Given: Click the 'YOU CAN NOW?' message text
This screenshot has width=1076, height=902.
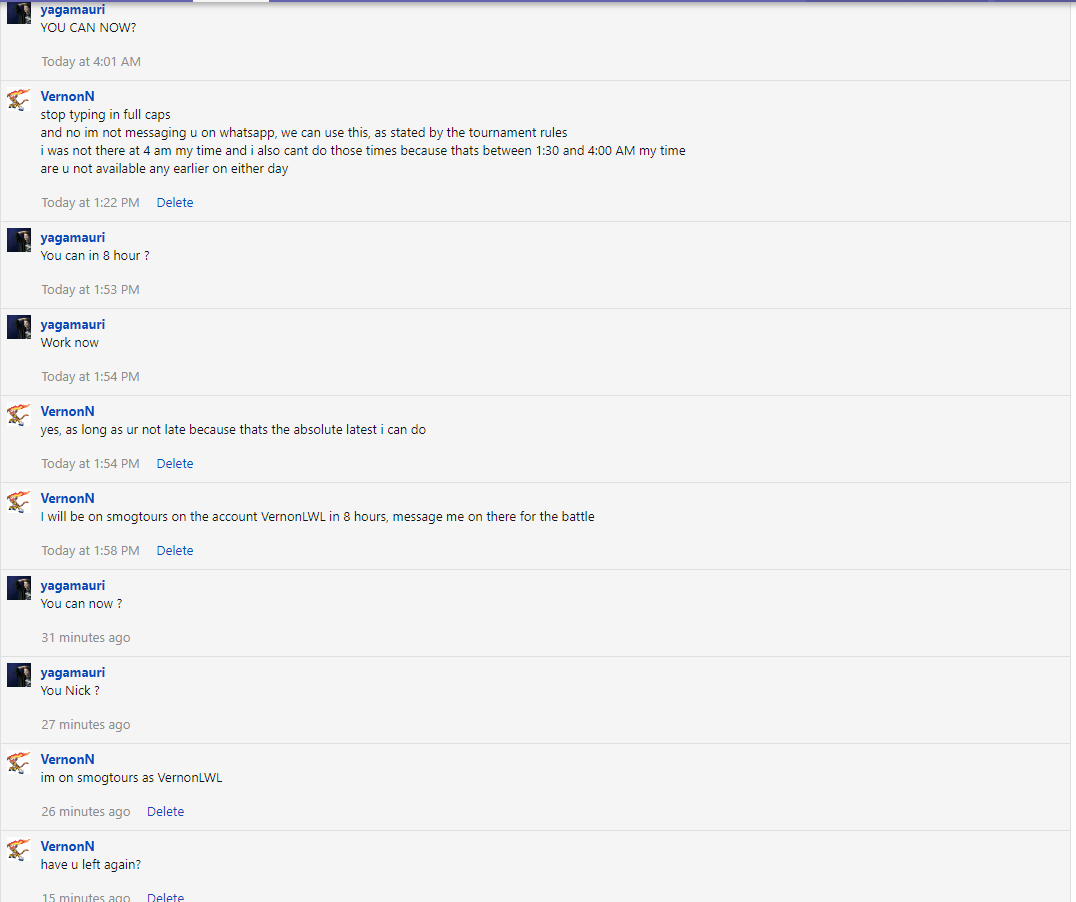Looking at the screenshot, I should pos(89,27).
